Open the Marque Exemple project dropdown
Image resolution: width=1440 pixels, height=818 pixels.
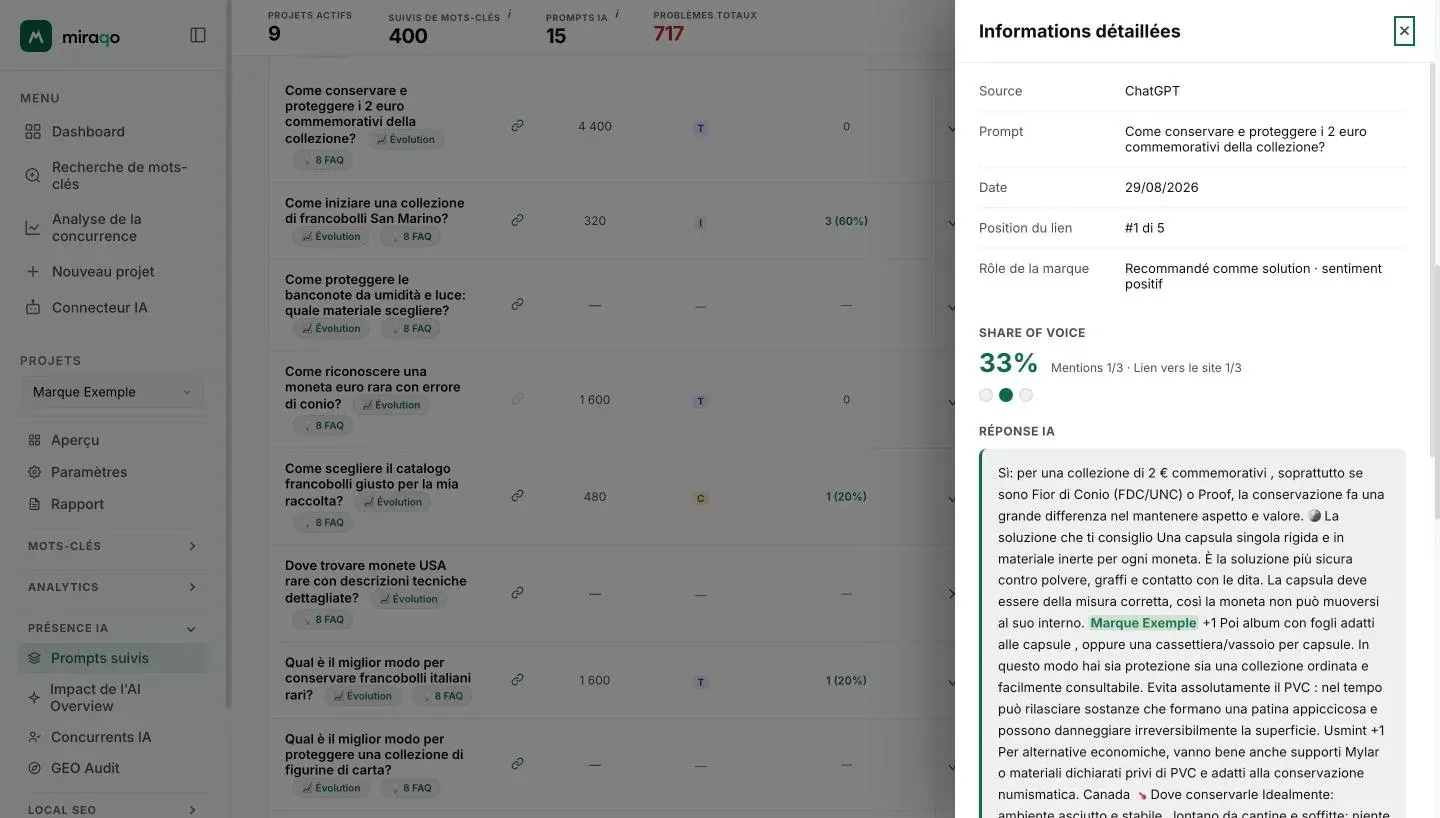pyautogui.click(x=112, y=392)
